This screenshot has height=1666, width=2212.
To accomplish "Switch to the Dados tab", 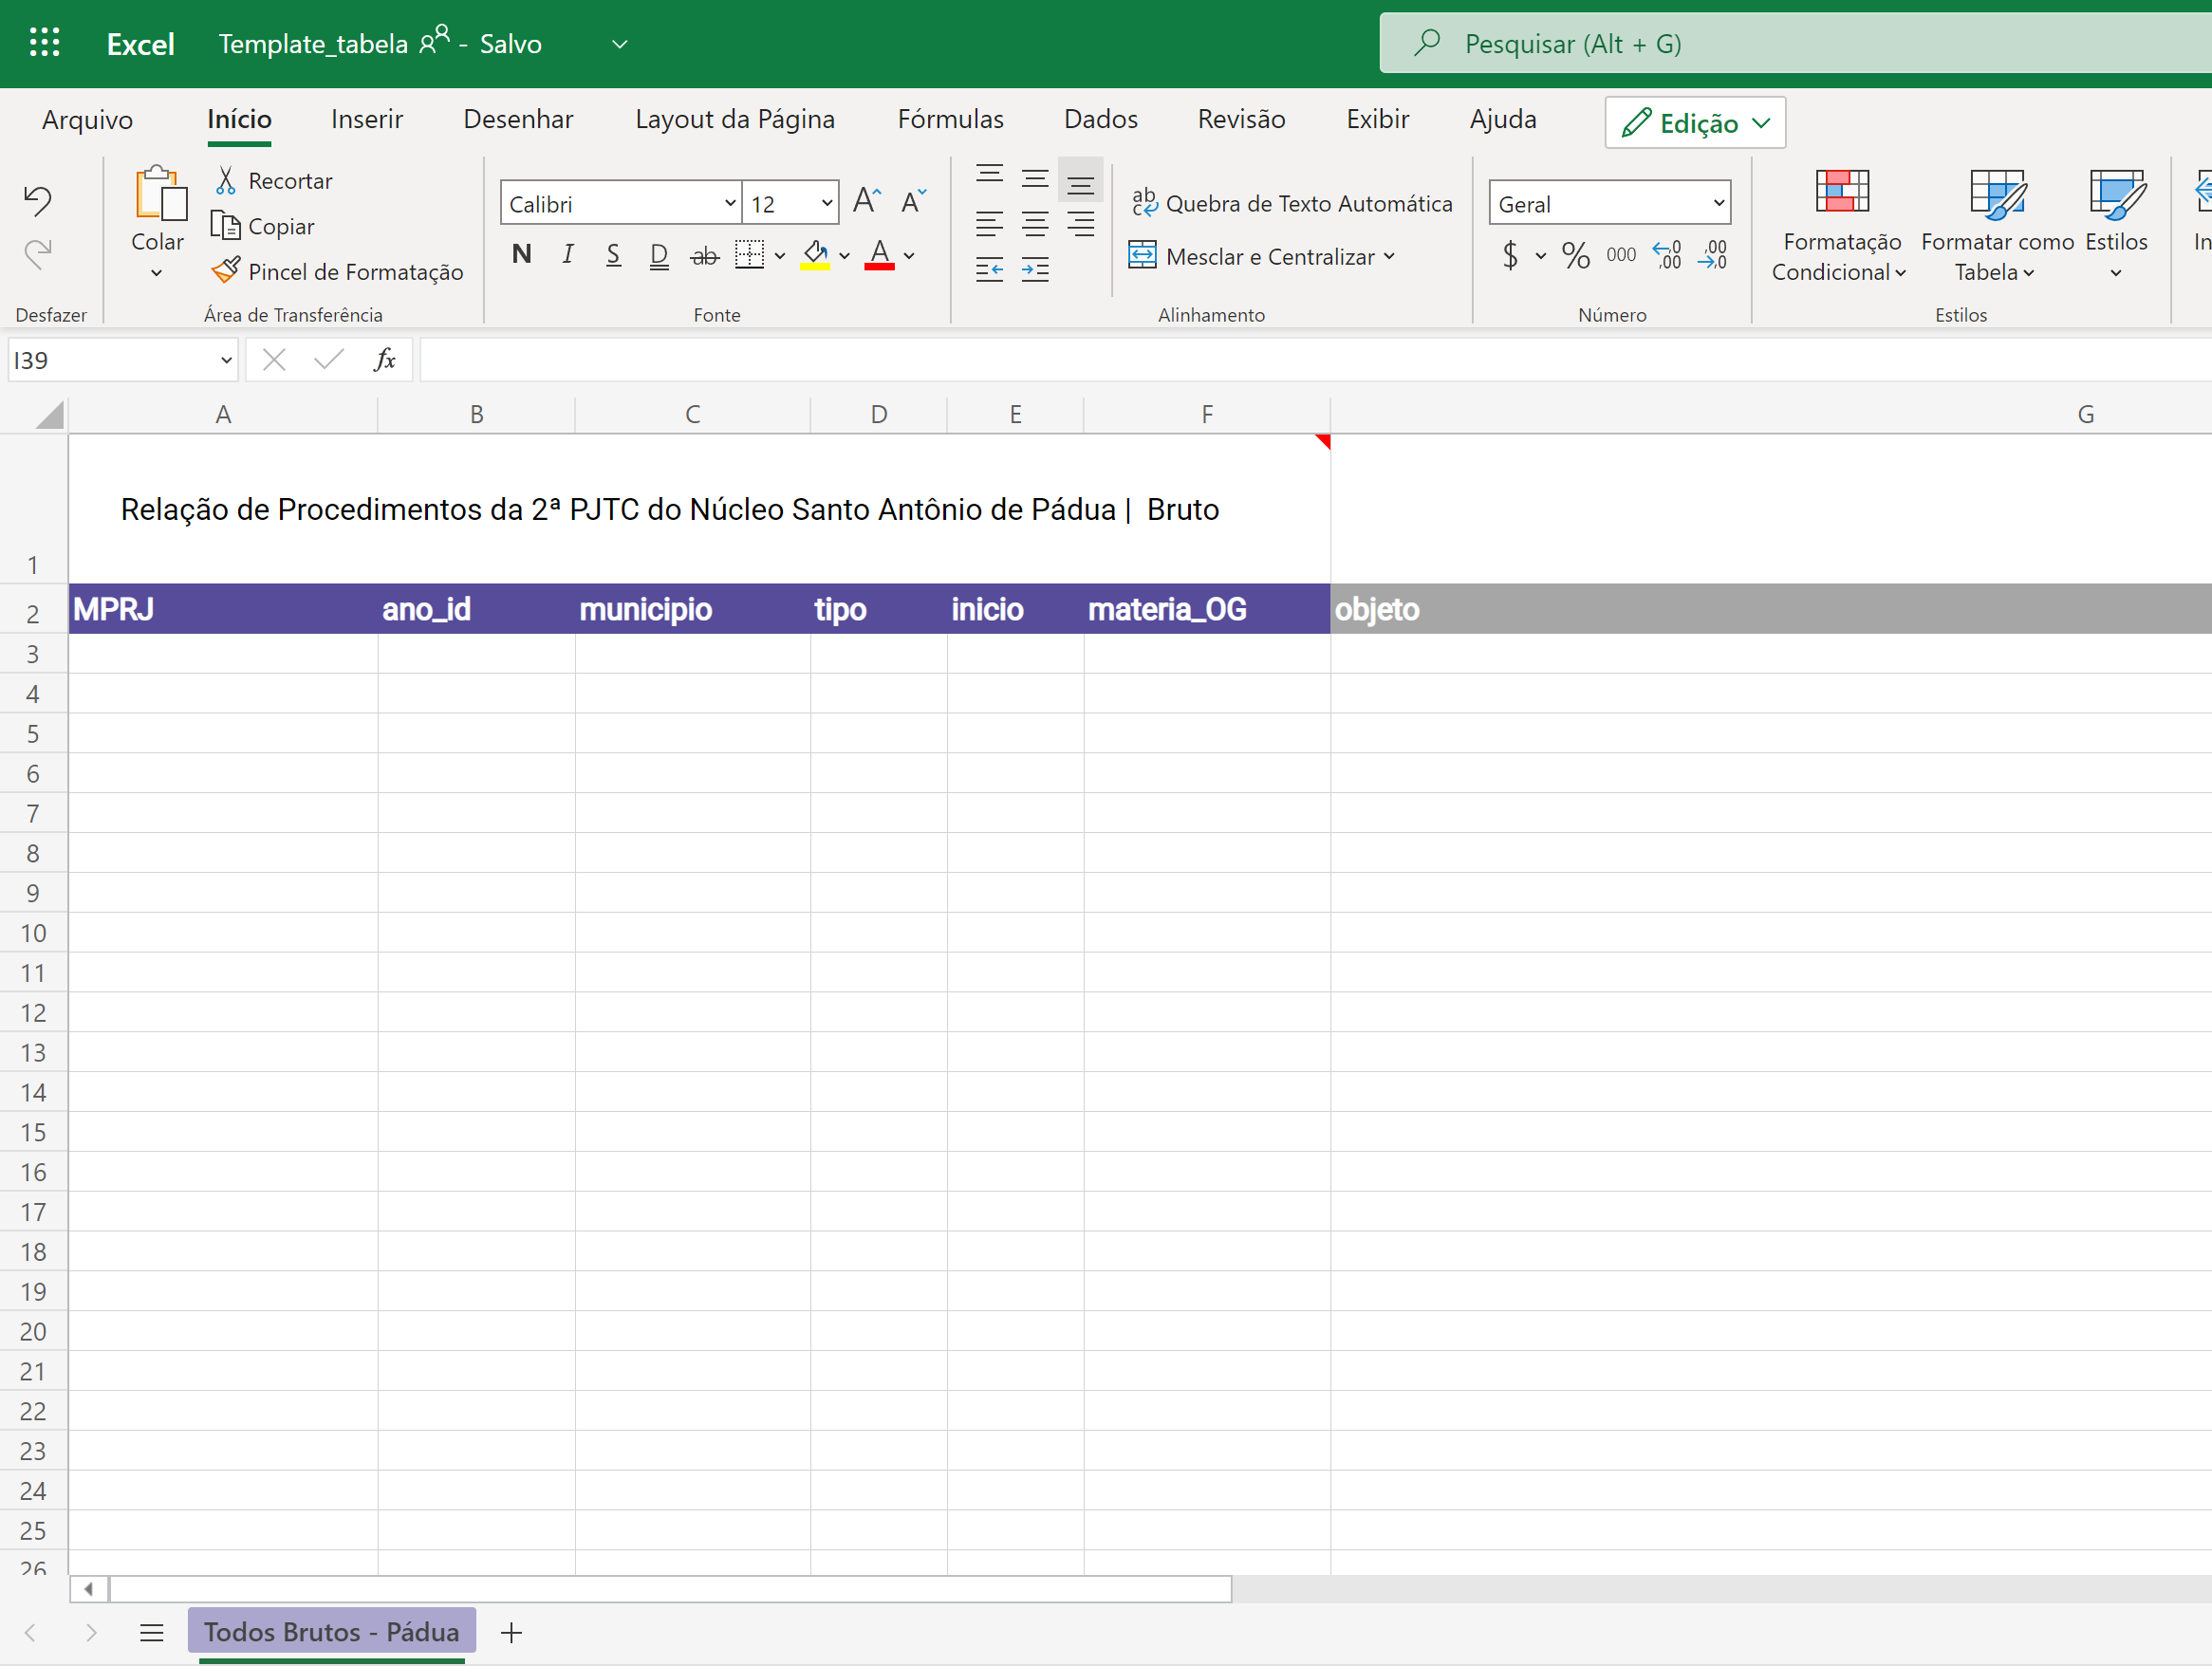I will pyautogui.click(x=1101, y=119).
